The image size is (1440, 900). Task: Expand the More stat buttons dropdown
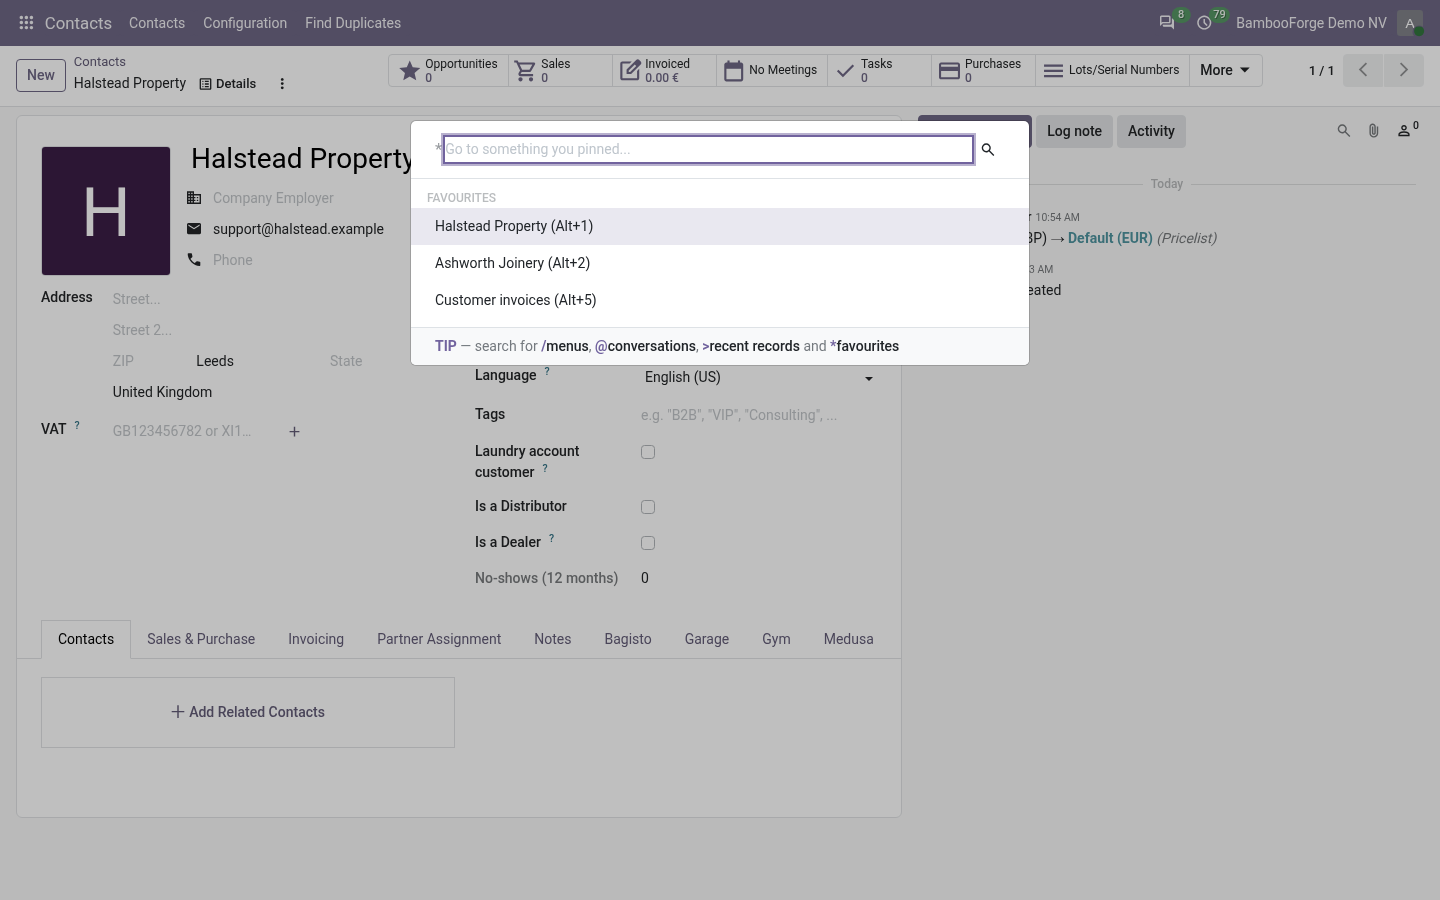pyautogui.click(x=1226, y=70)
